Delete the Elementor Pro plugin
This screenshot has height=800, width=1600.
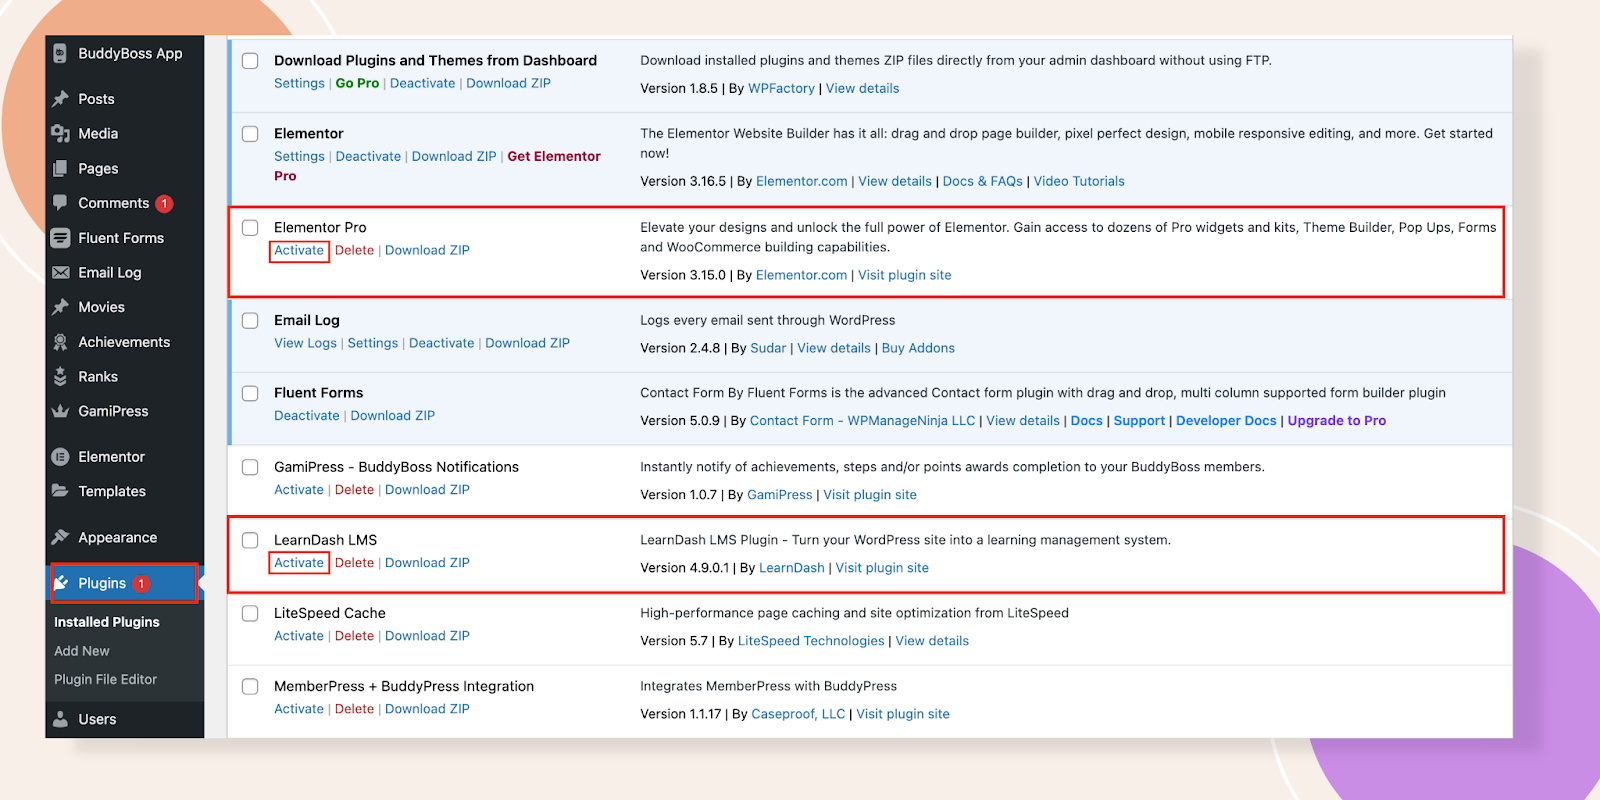tap(354, 251)
